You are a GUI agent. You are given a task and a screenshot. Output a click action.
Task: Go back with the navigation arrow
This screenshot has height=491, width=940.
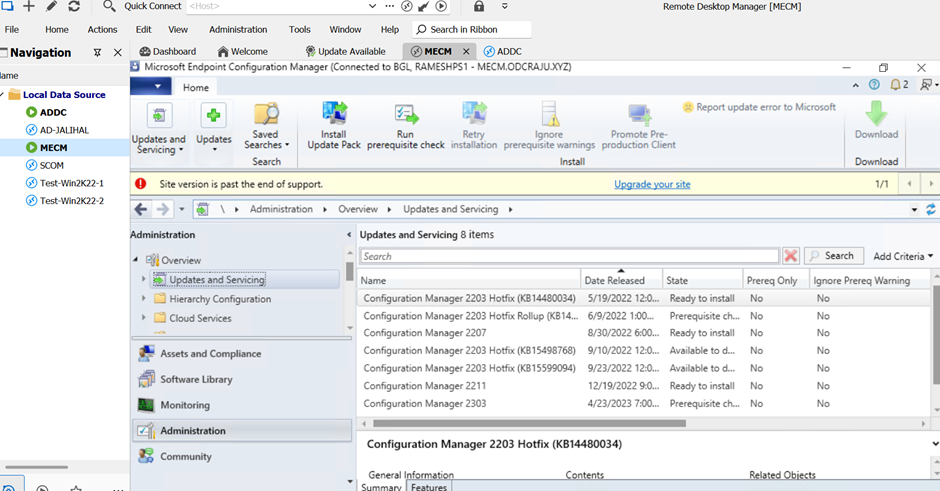[141, 209]
